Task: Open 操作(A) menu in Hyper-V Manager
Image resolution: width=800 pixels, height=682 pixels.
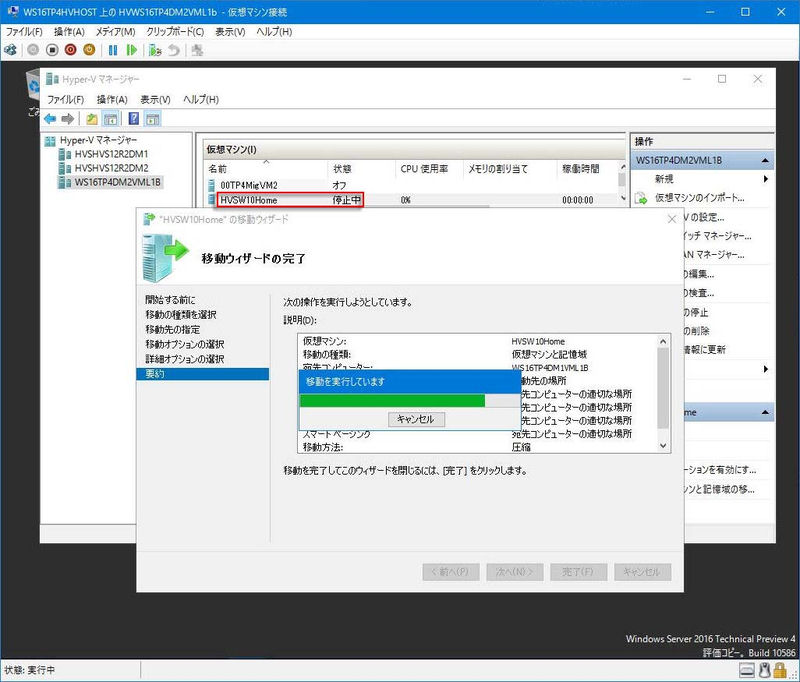Action: pos(112,99)
